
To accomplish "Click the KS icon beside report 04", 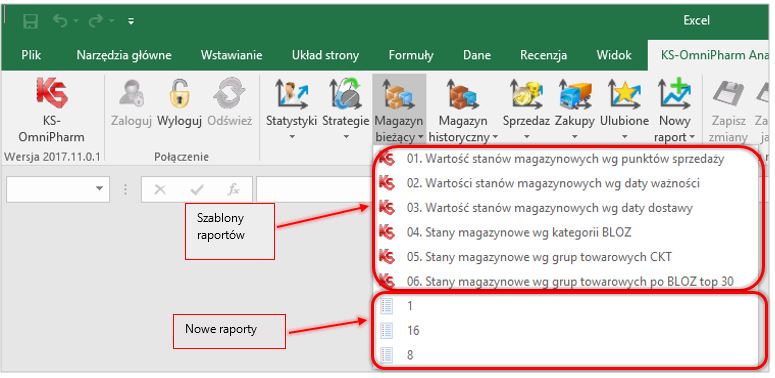I will [x=387, y=232].
